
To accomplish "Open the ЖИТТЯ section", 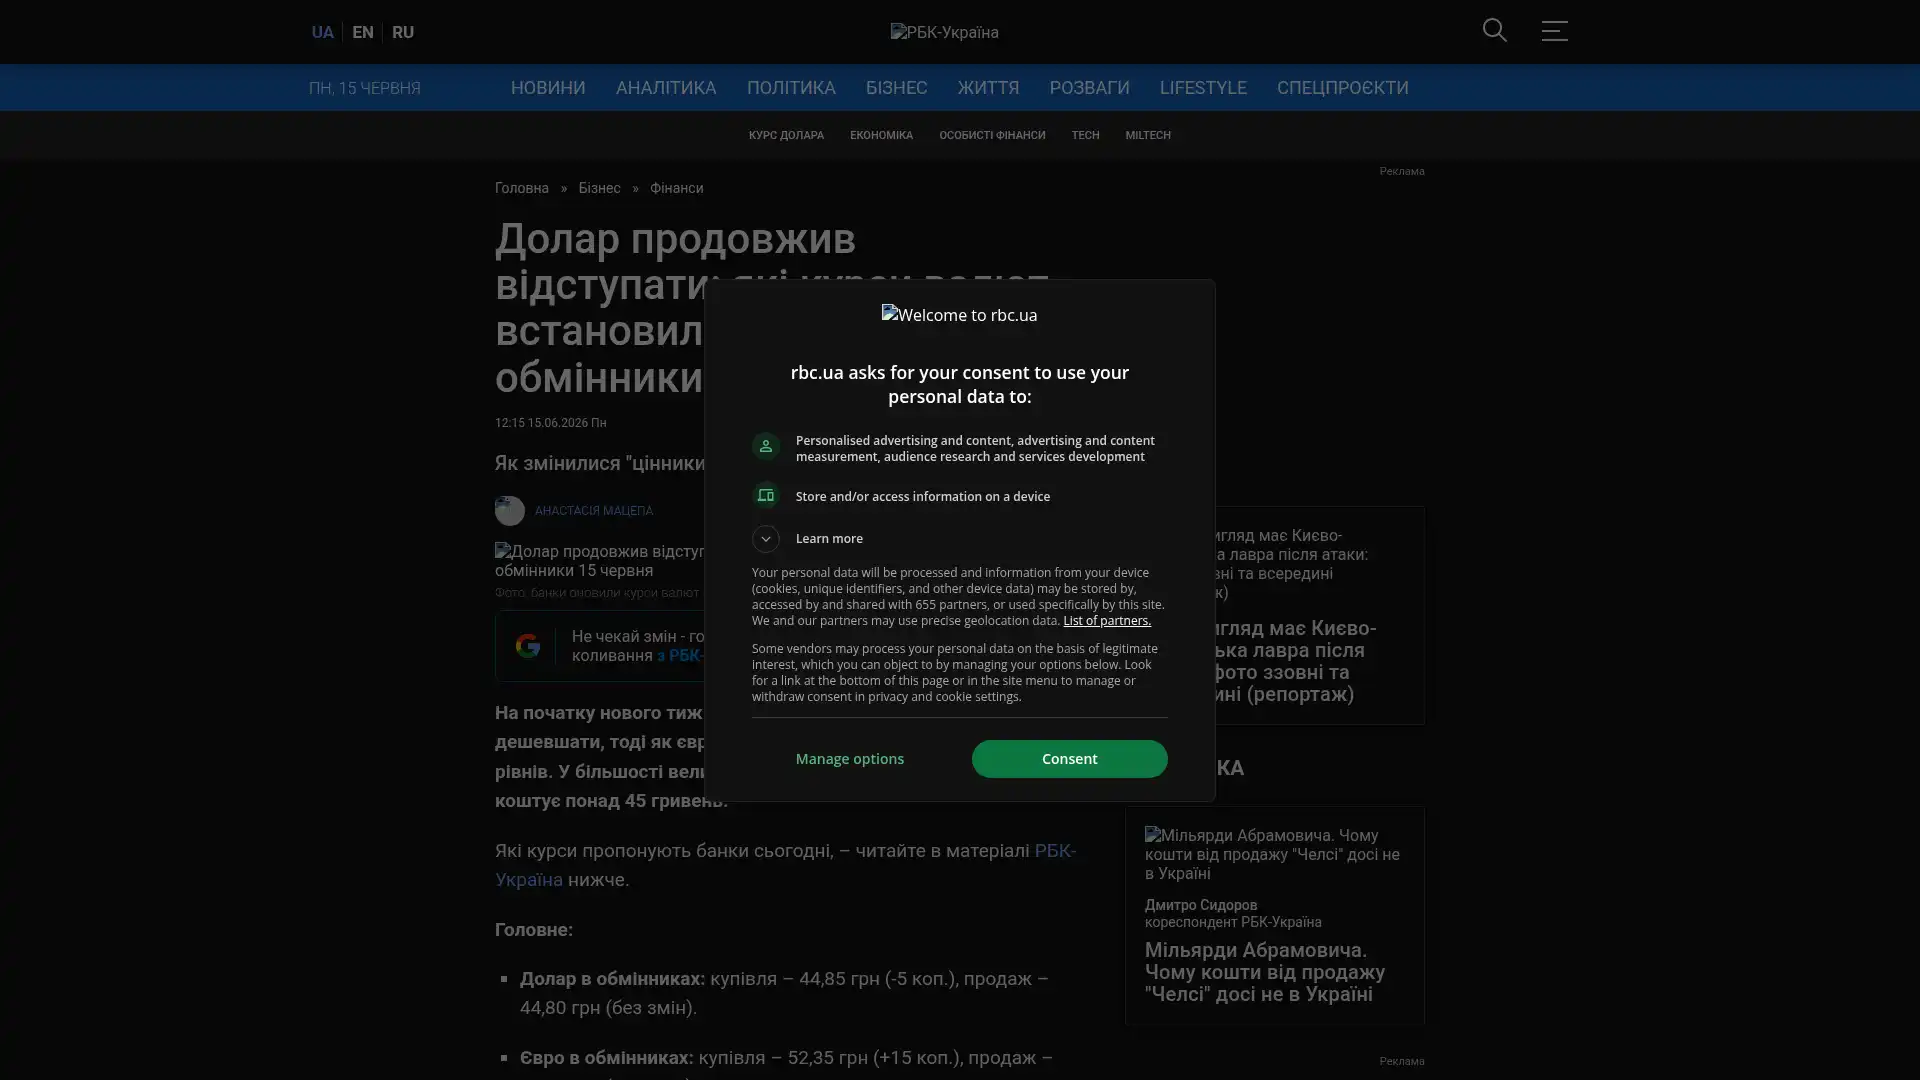I will tap(988, 88).
